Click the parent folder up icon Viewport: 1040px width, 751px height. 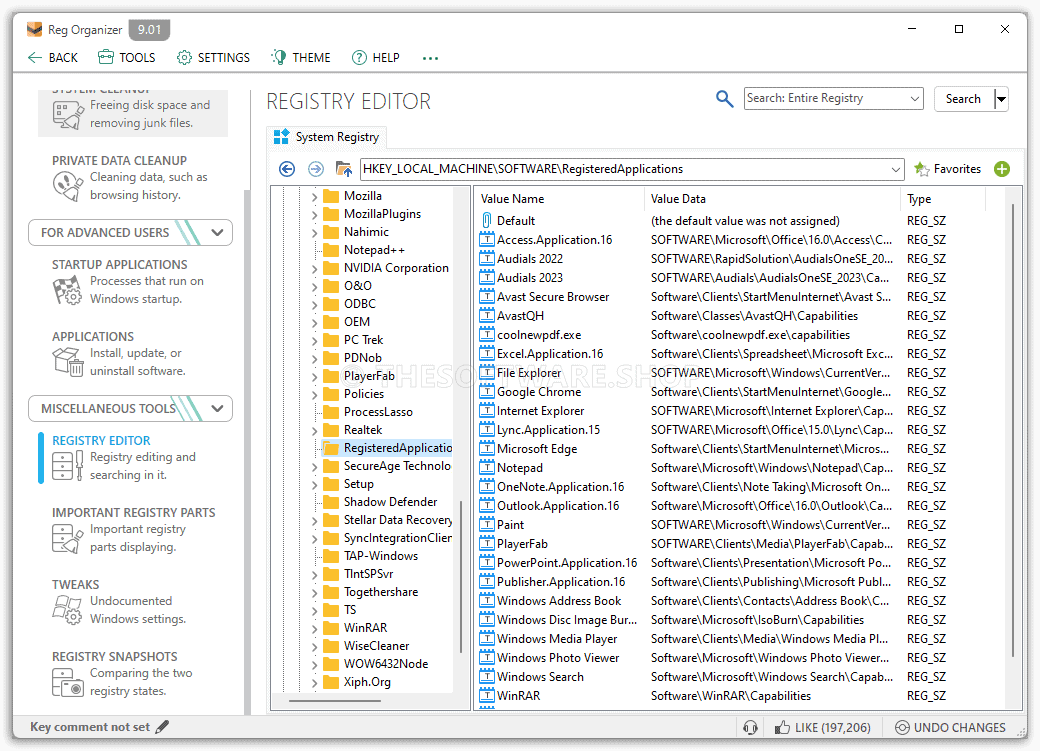point(344,169)
